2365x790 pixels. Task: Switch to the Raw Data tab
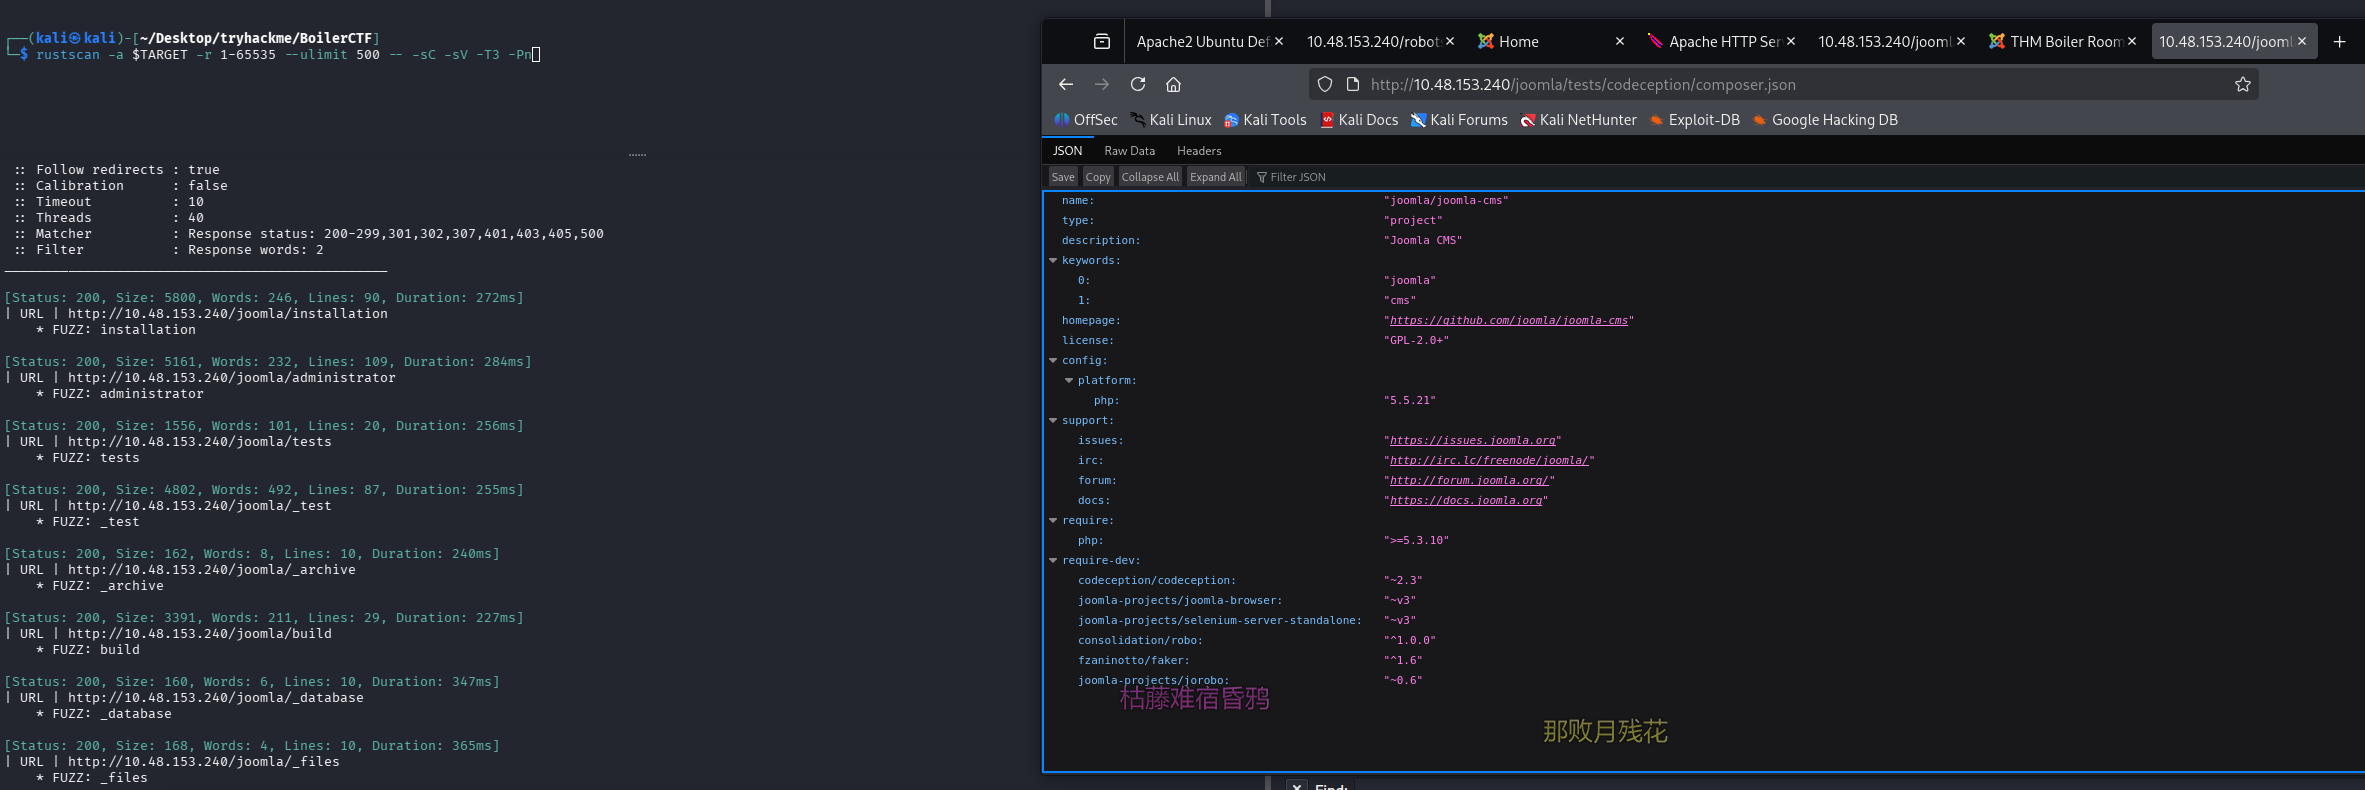pos(1129,151)
